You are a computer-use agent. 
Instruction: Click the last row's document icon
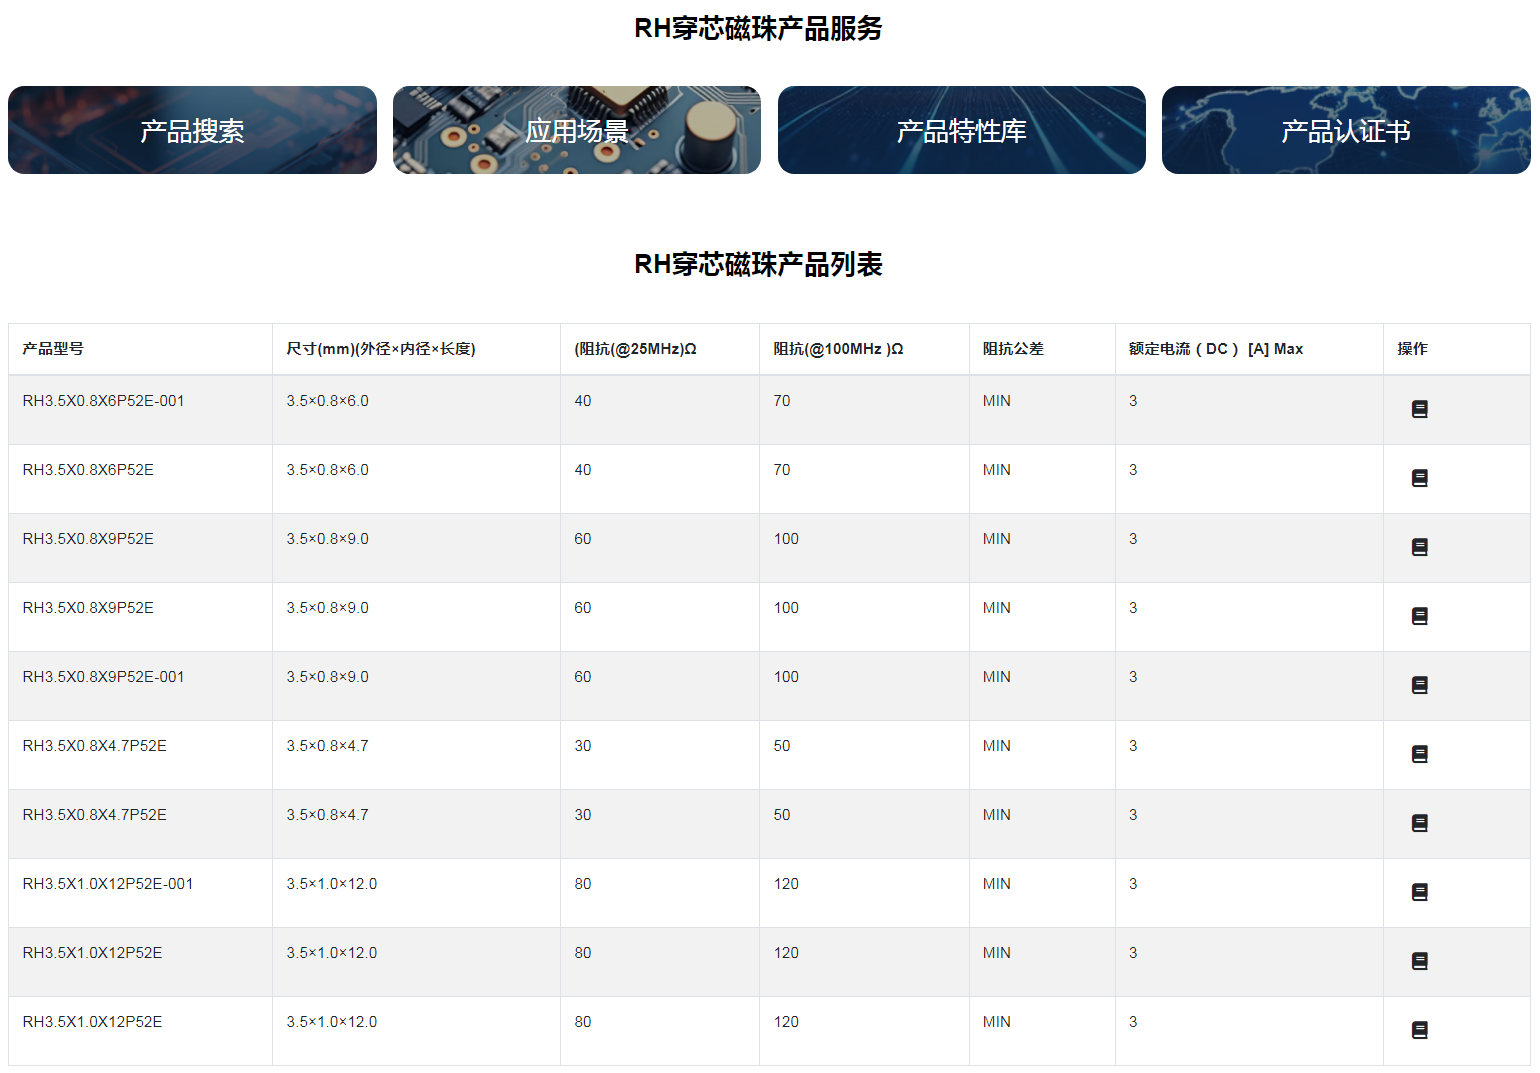point(1420,1030)
